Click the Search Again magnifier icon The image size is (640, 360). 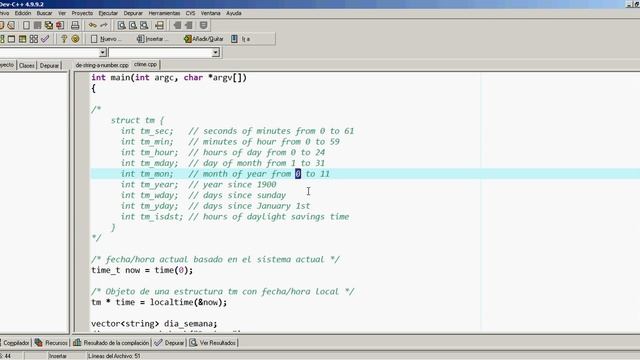(144, 25)
